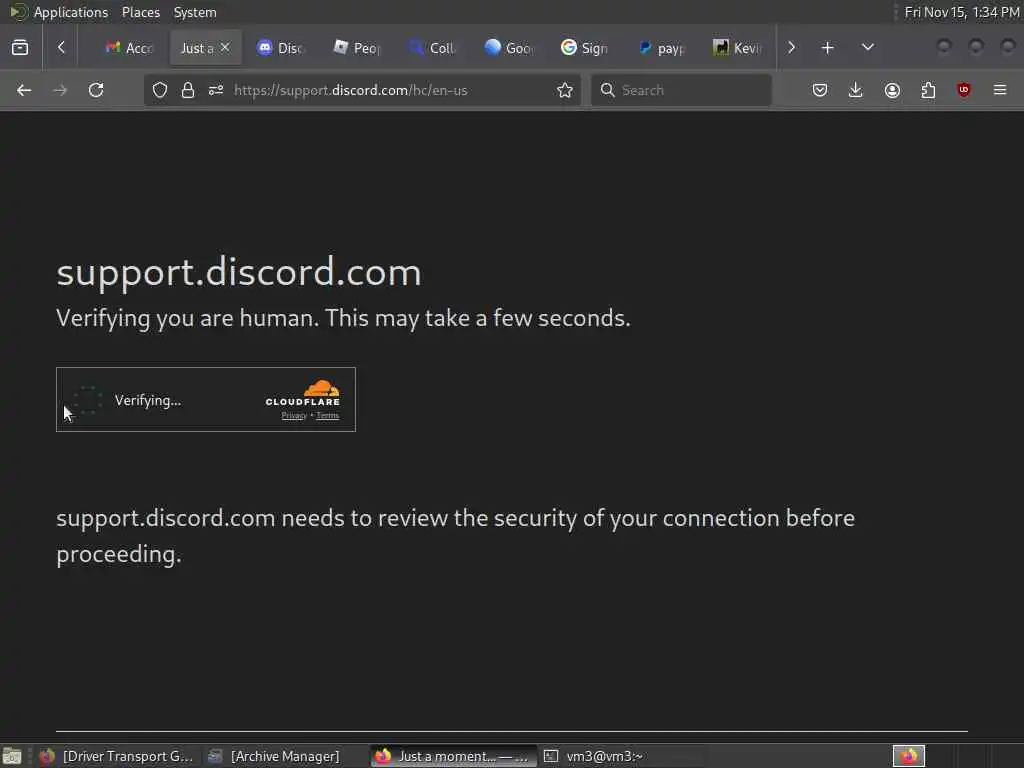Viewport: 1024px width, 768px height.
Task: Click the support.discord.com heading text
Action: (x=239, y=272)
